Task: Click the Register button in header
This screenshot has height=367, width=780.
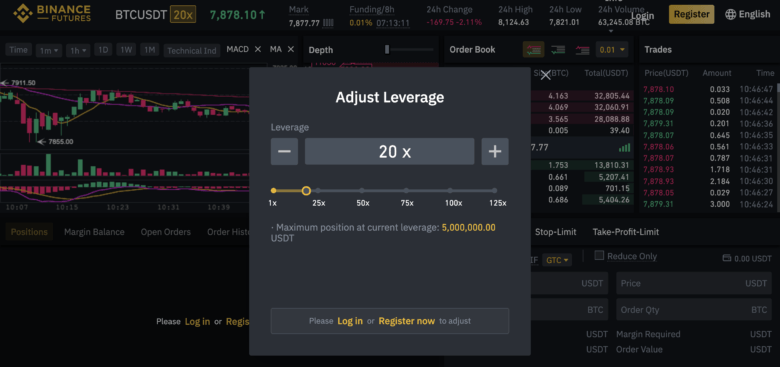Action: coord(691,14)
